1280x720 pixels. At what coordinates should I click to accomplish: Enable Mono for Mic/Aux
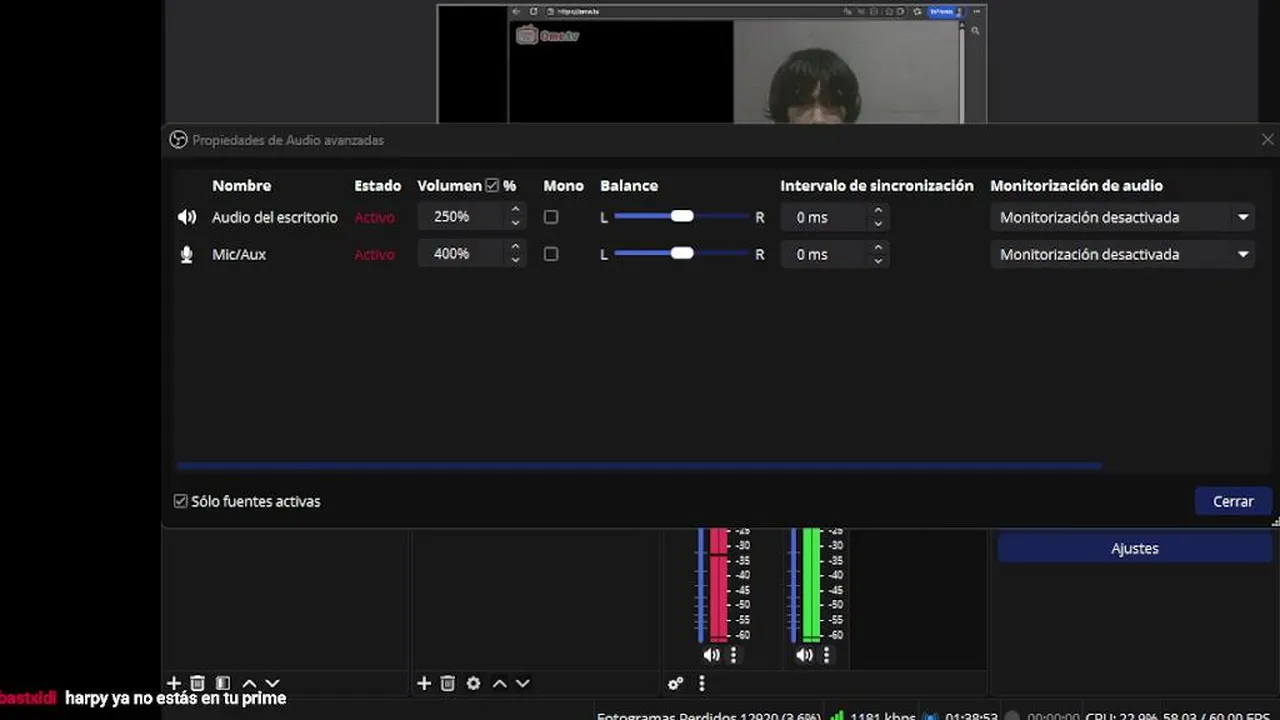coord(551,254)
